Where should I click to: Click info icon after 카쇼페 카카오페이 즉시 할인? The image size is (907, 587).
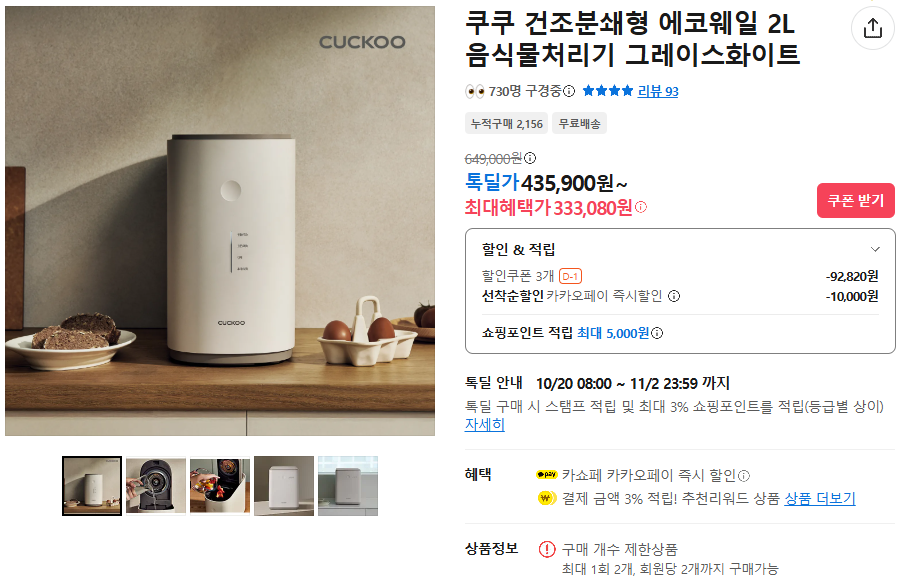(744, 475)
